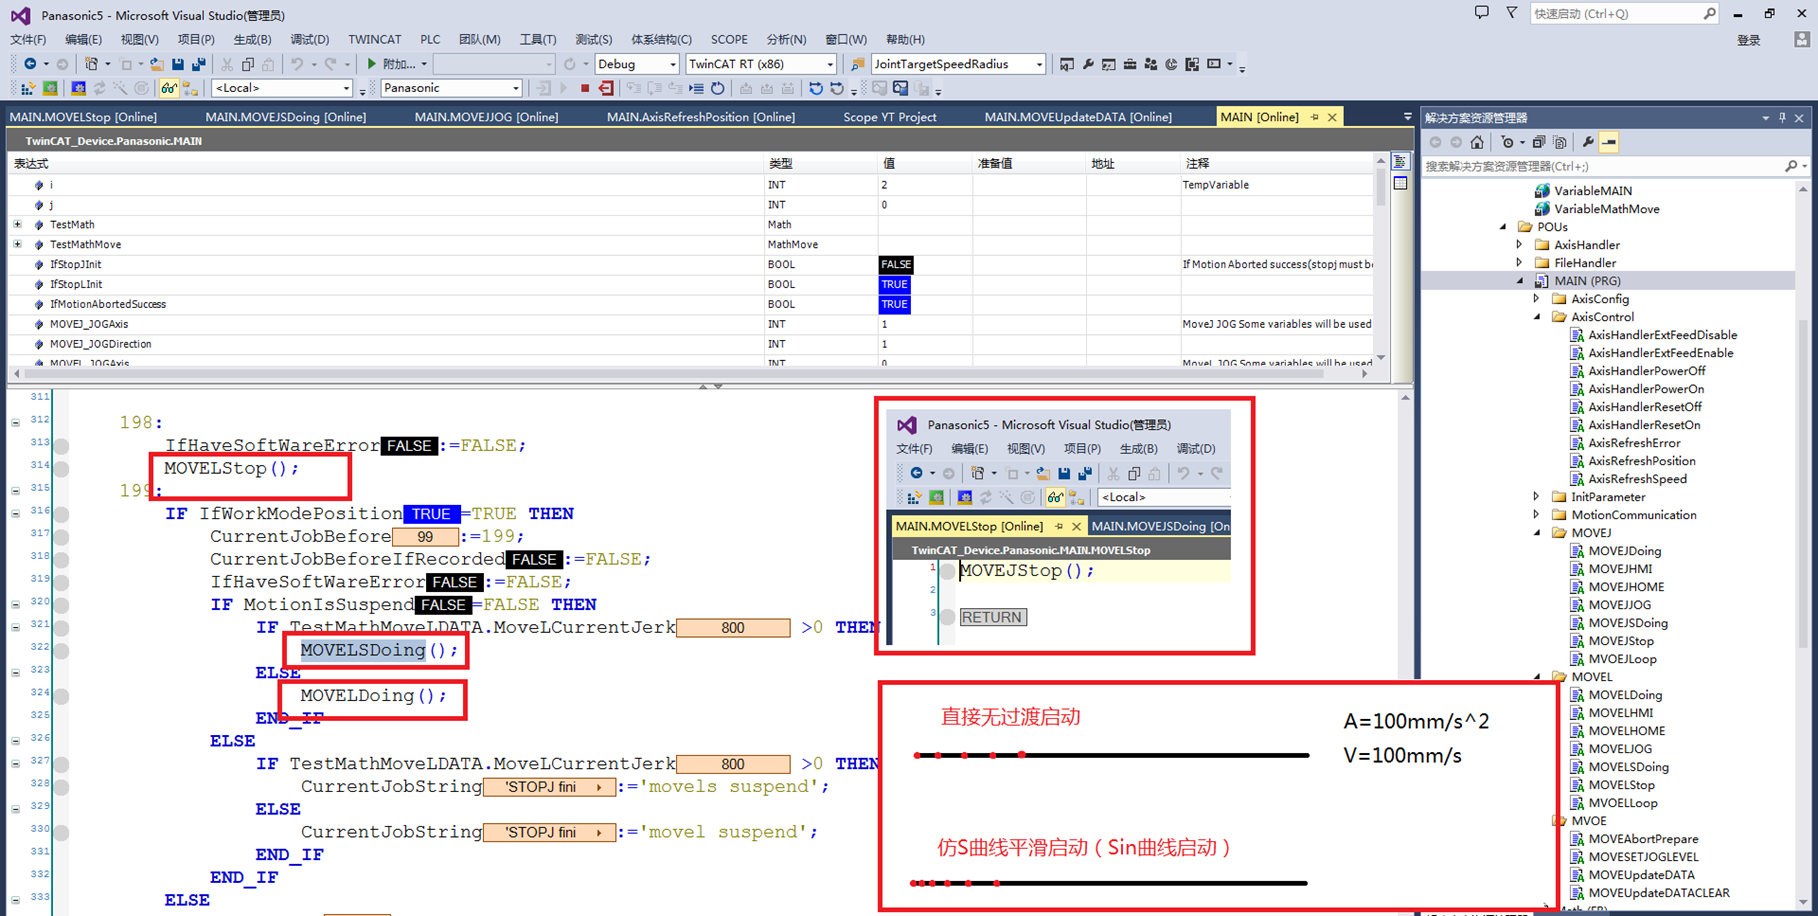Expand the MotionCommunication folder node
The width and height of the screenshot is (1818, 916).
1537,515
